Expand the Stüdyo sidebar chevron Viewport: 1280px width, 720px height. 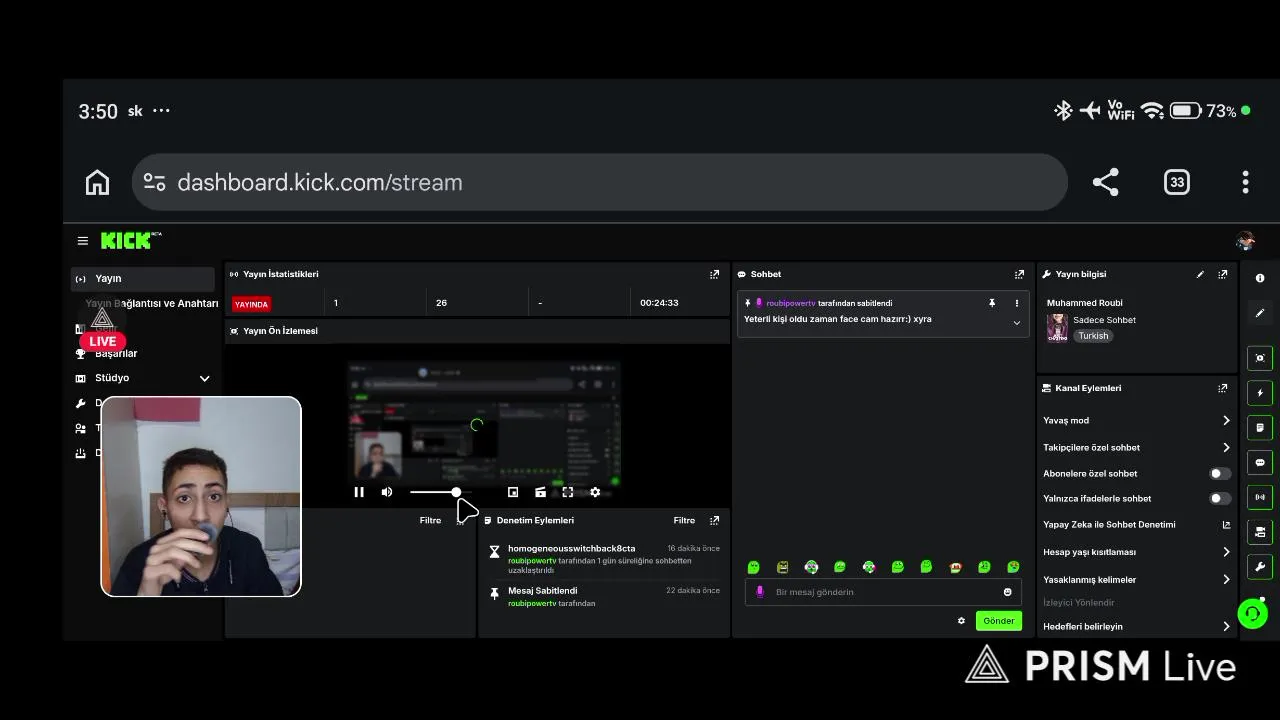click(204, 378)
